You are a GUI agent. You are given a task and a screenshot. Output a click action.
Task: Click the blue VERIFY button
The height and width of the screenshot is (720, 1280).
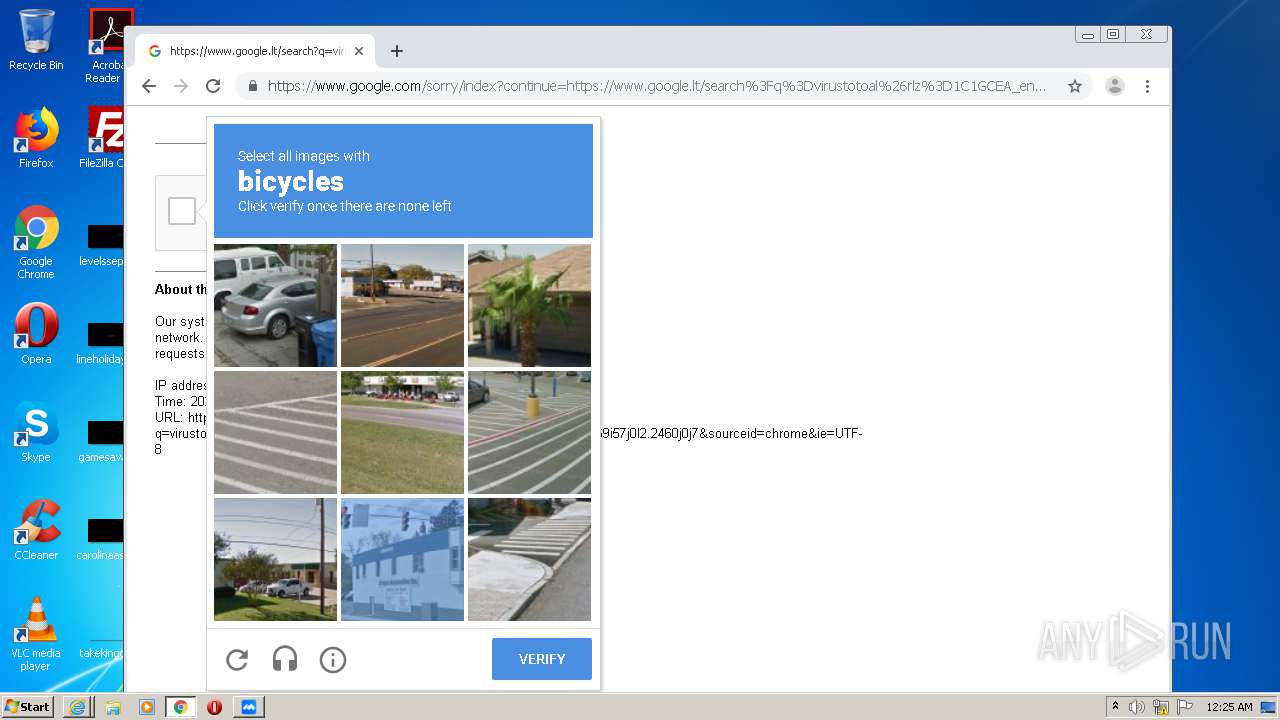(542, 659)
